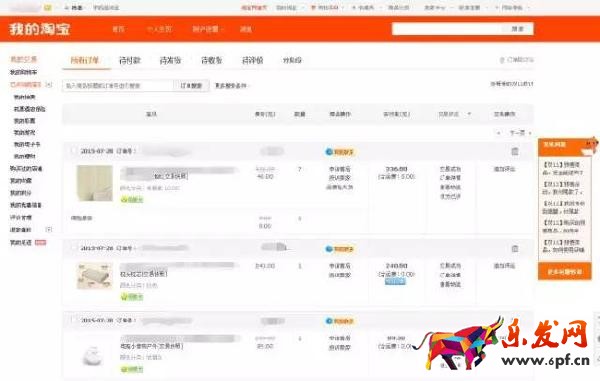The image size is (600, 381).
Task: Expand 更多筛选条件 filter options
Action: click(x=232, y=86)
